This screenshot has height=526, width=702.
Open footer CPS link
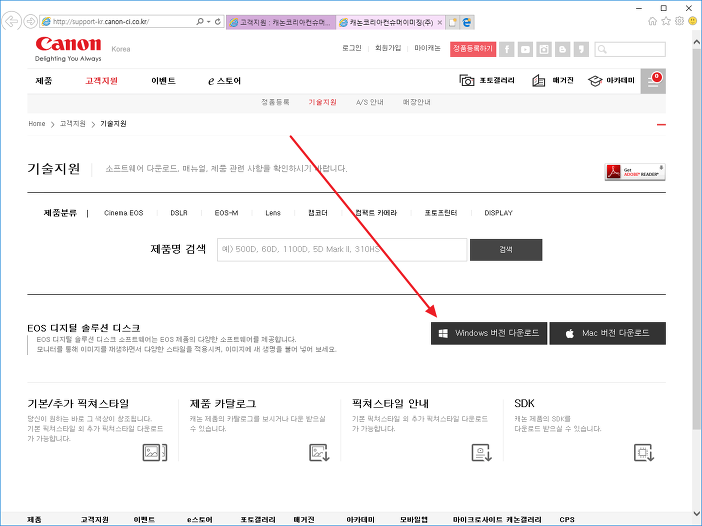pos(567,520)
